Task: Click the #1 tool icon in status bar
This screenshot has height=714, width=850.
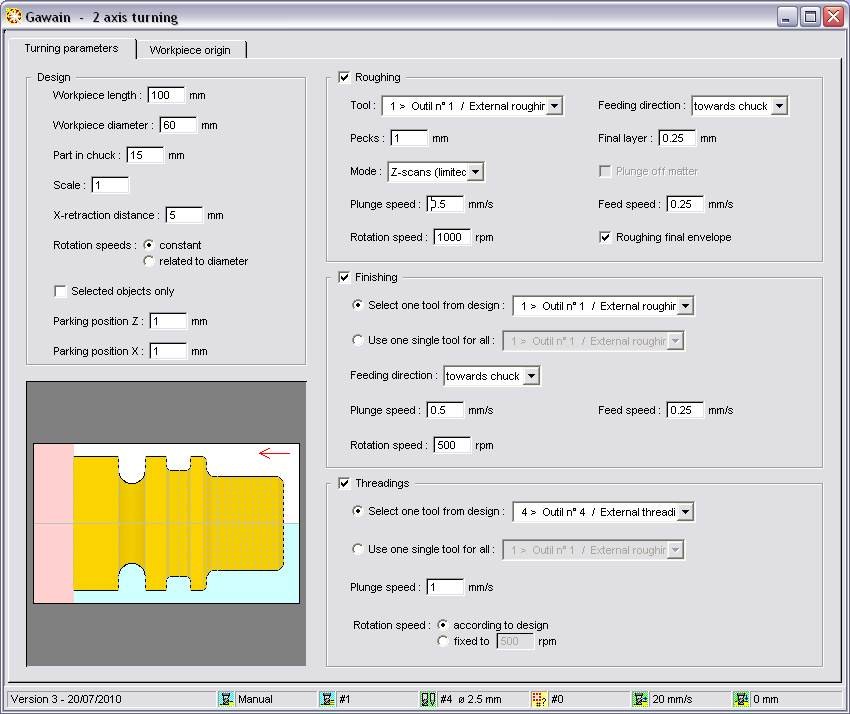Action: (327, 699)
